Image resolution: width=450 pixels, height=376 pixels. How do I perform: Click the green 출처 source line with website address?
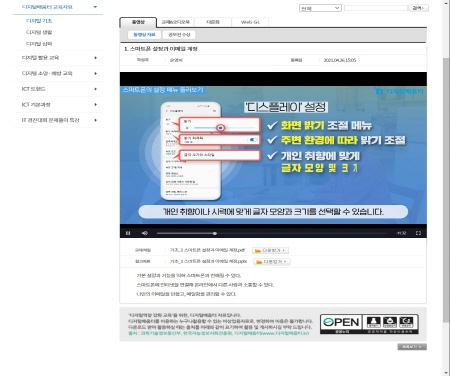(219, 333)
